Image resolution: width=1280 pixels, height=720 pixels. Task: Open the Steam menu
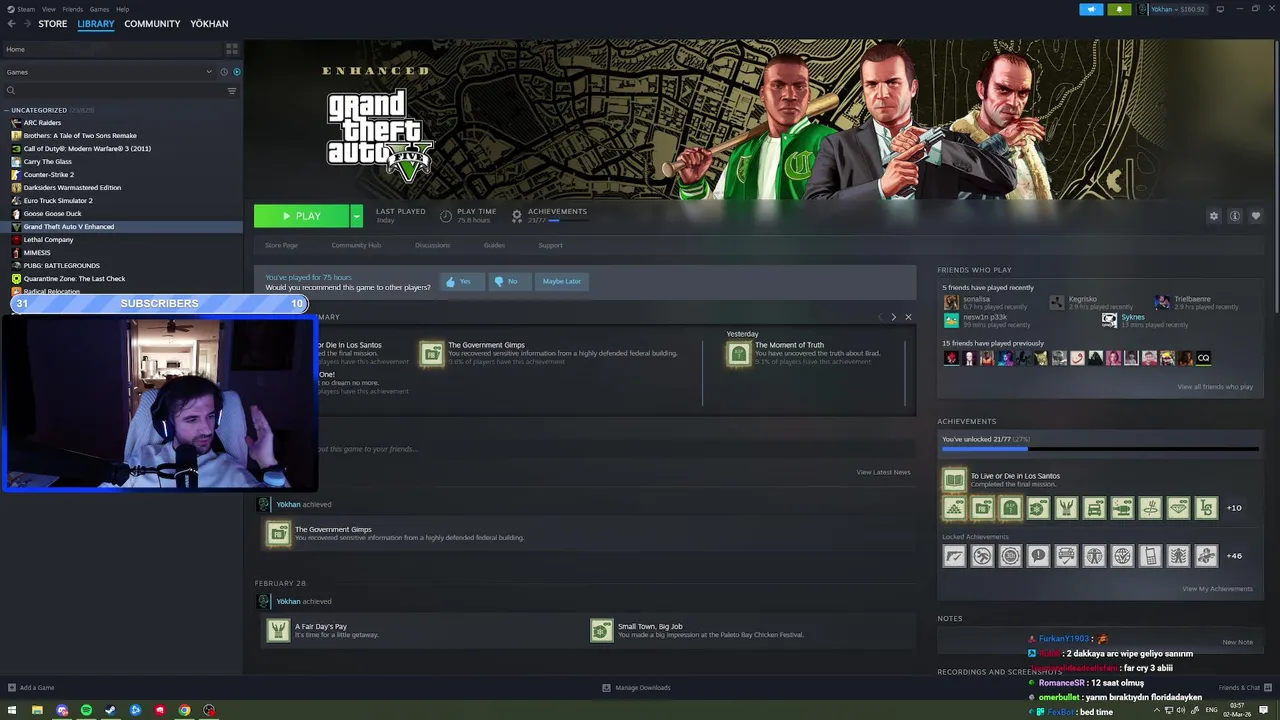[x=24, y=9]
